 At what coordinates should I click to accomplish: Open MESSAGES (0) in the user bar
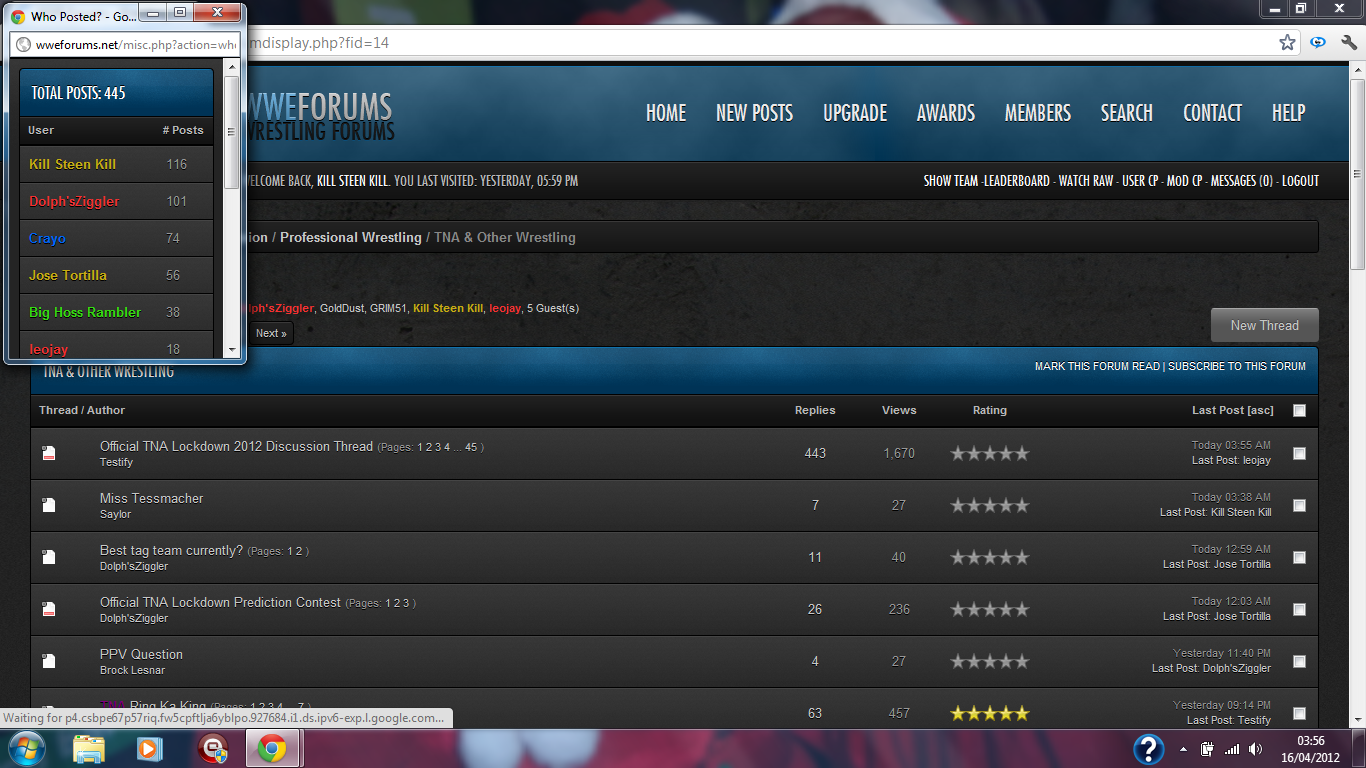pos(1241,181)
